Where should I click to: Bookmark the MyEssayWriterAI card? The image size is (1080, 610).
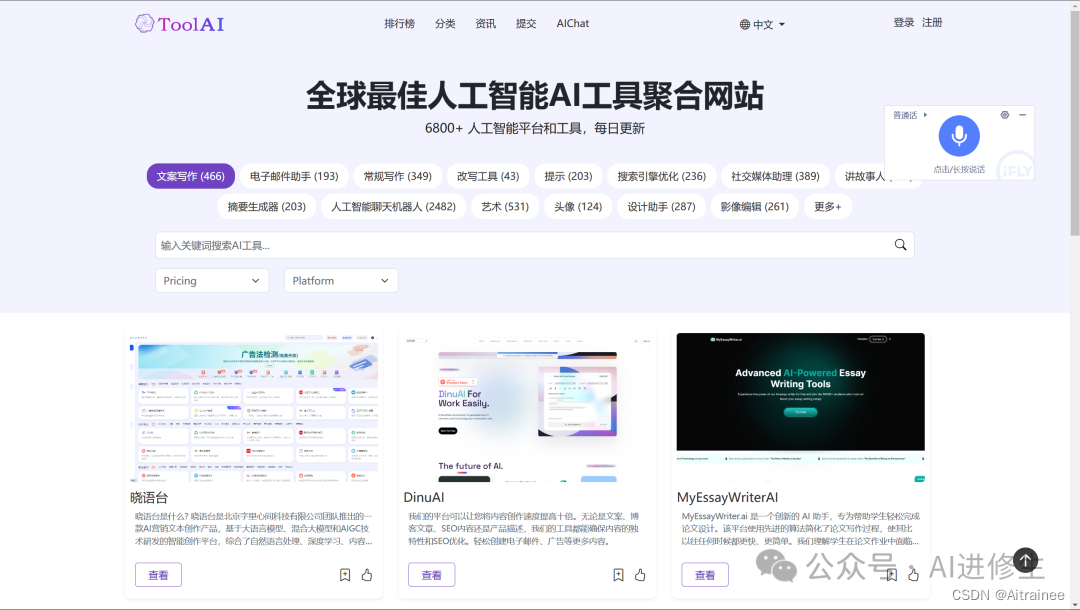coord(892,575)
